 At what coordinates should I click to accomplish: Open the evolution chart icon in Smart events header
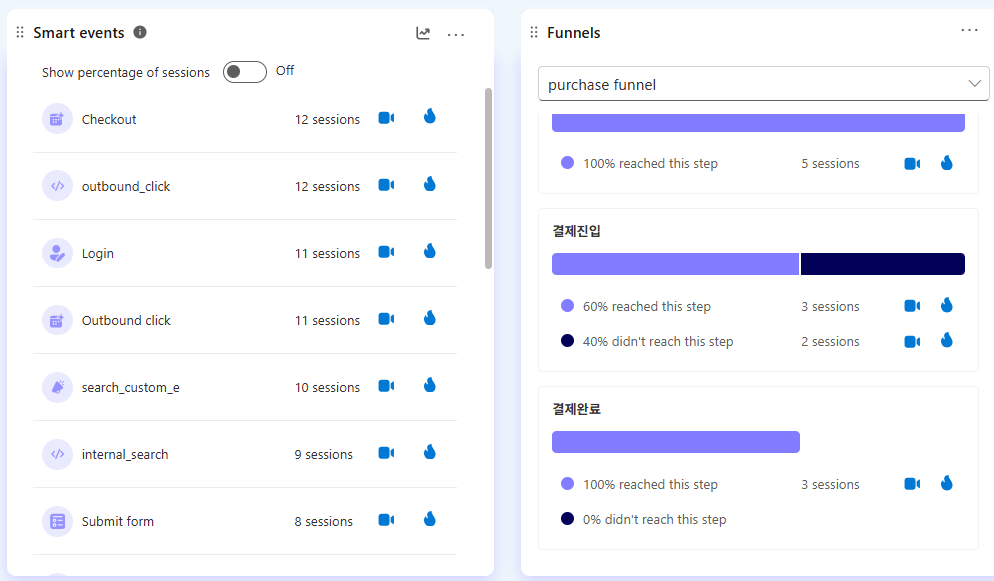point(422,33)
